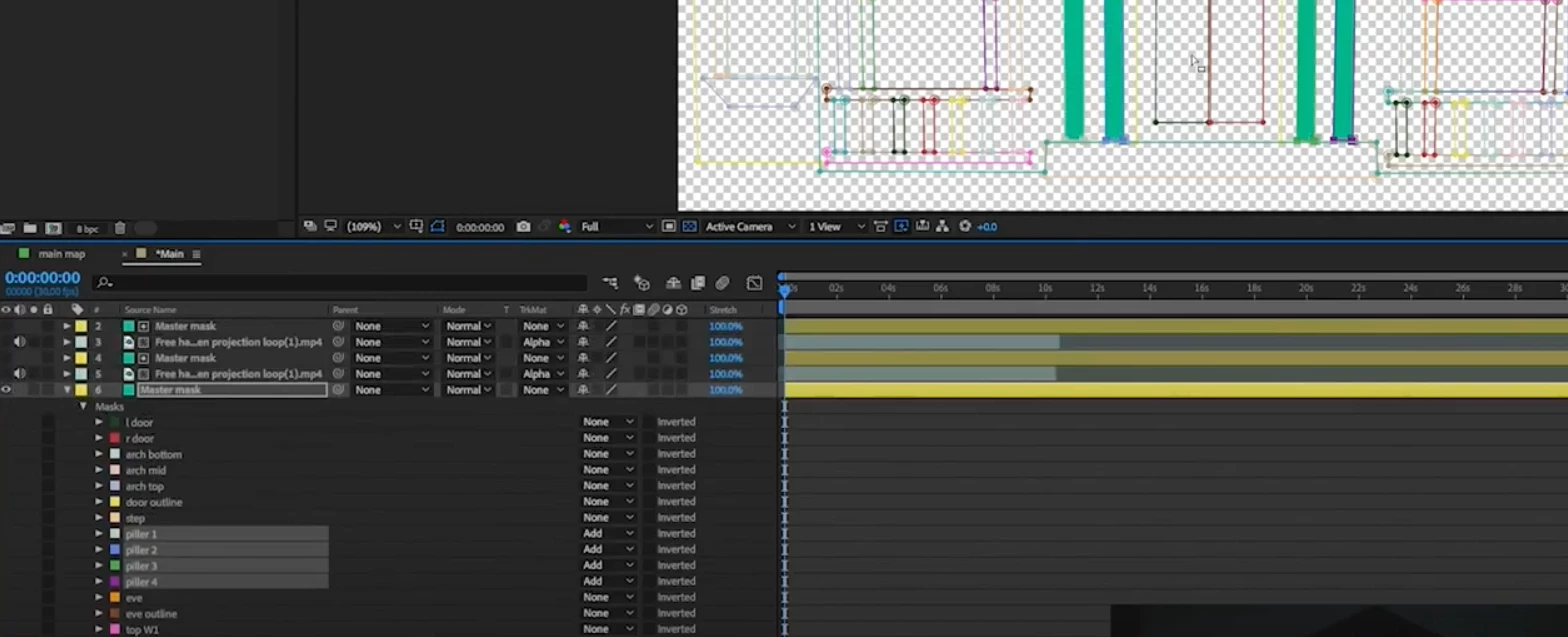Collapse the Masks group under layer 6
This screenshot has height=637, width=1568.
click(83, 407)
